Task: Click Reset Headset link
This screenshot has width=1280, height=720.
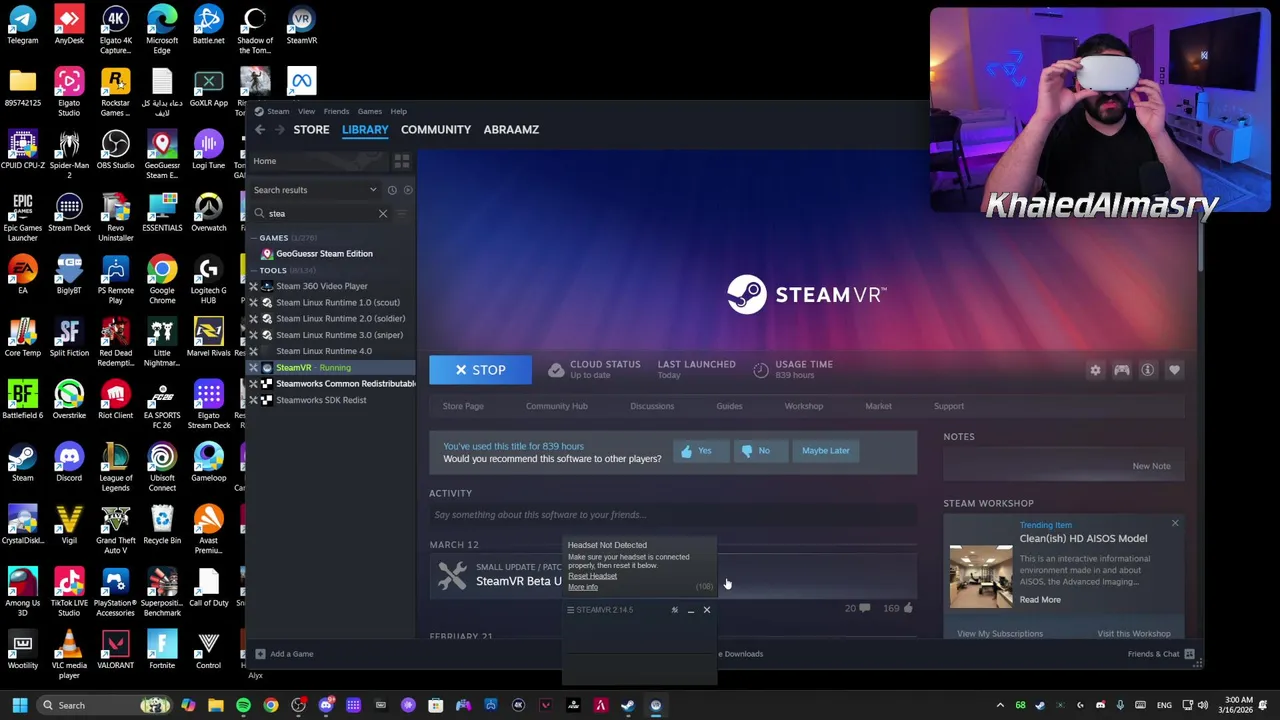Action: (592, 576)
